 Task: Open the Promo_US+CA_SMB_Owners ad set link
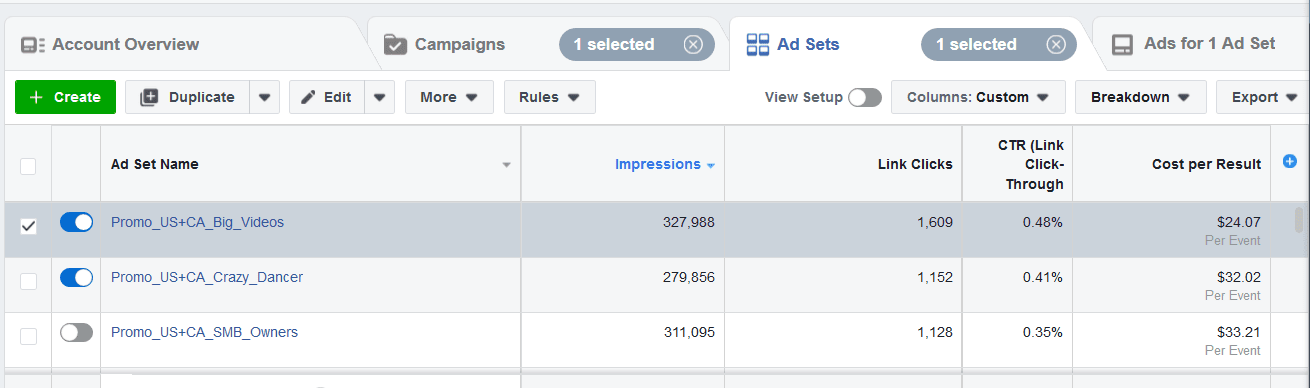[204, 332]
